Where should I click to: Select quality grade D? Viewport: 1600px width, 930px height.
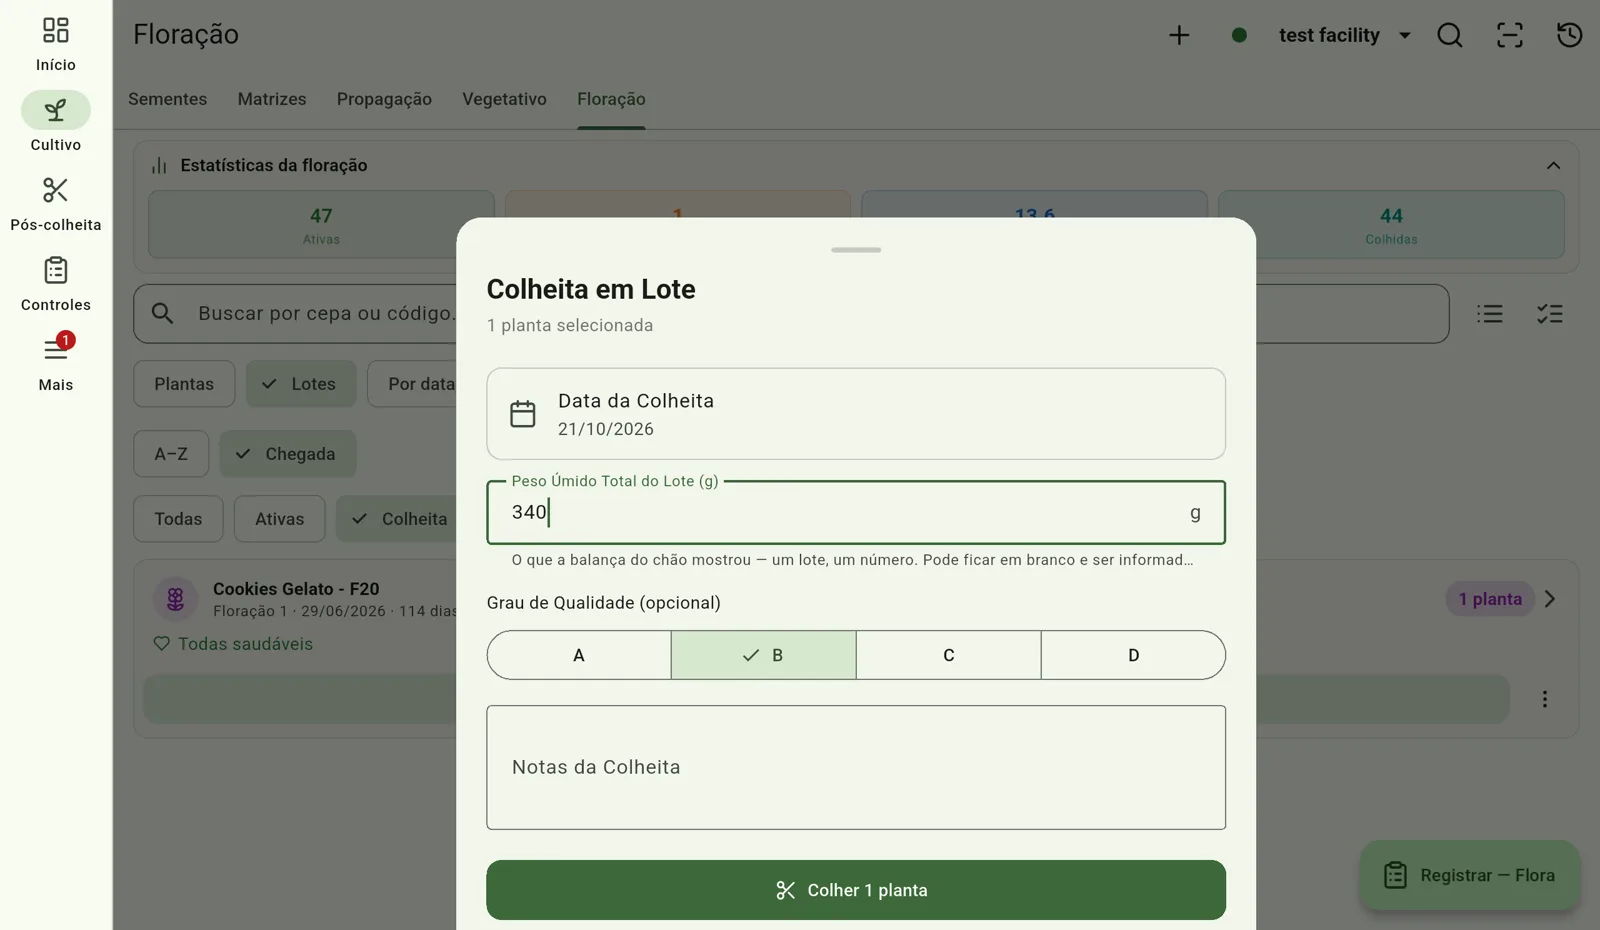click(1133, 655)
